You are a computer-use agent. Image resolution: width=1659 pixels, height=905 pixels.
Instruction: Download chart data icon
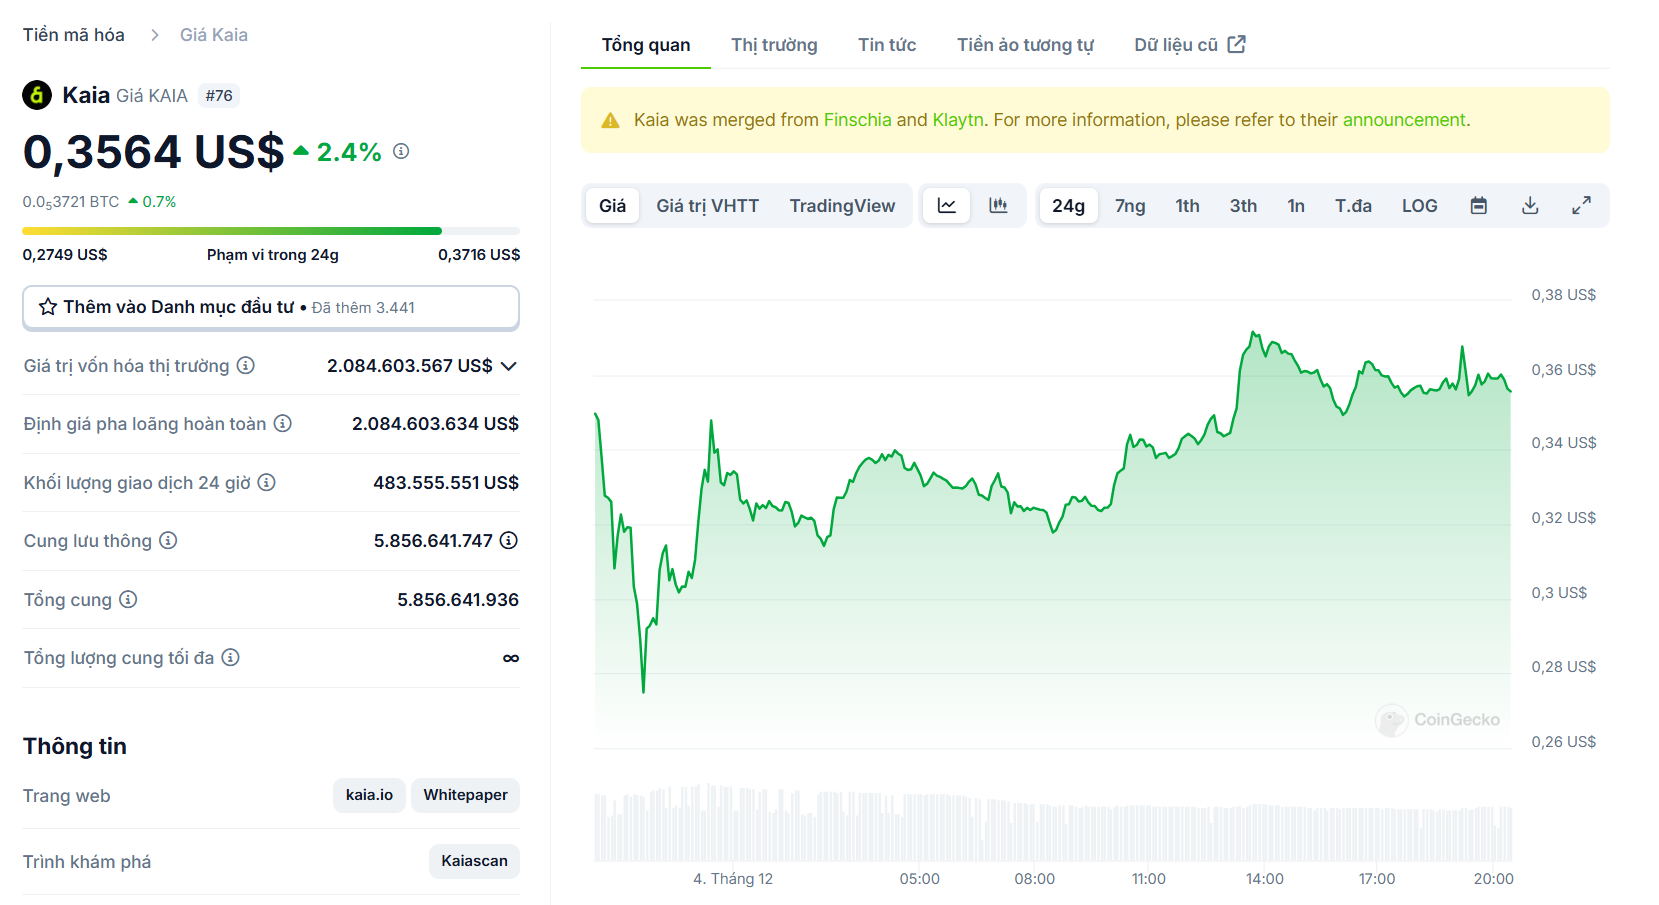click(1530, 206)
